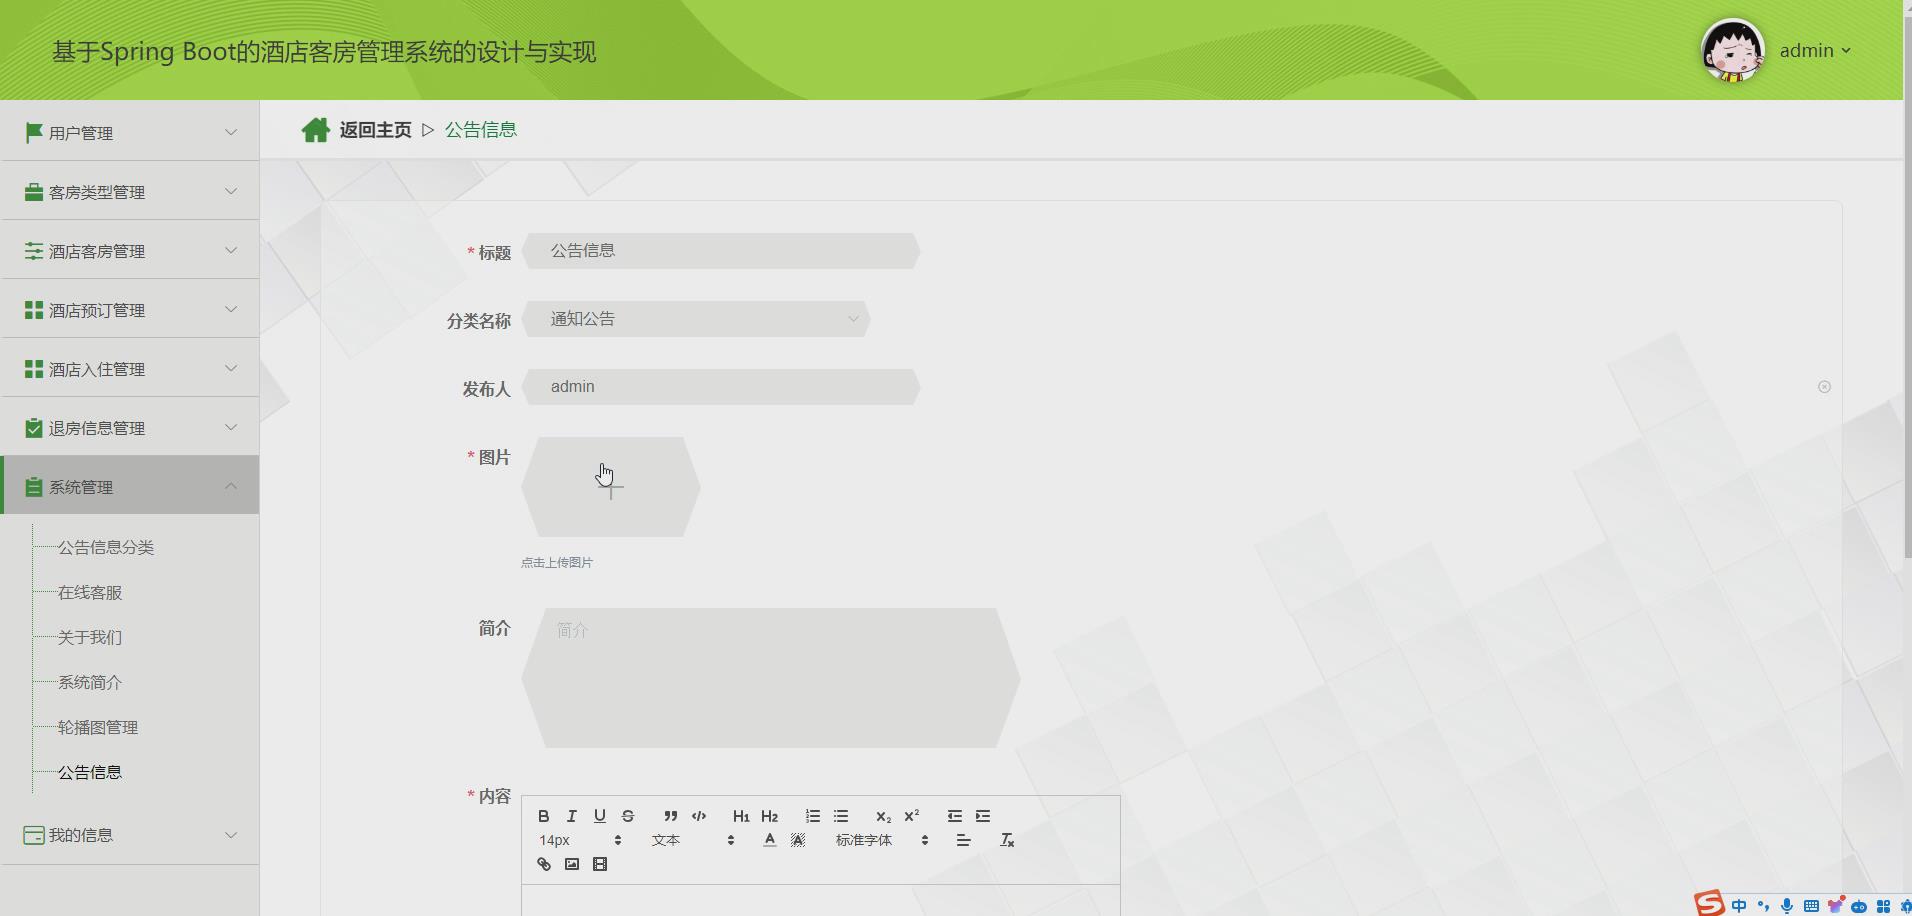This screenshot has height=916, width=1912.
Task: Insert a blockquote in the editor
Action: [671, 816]
